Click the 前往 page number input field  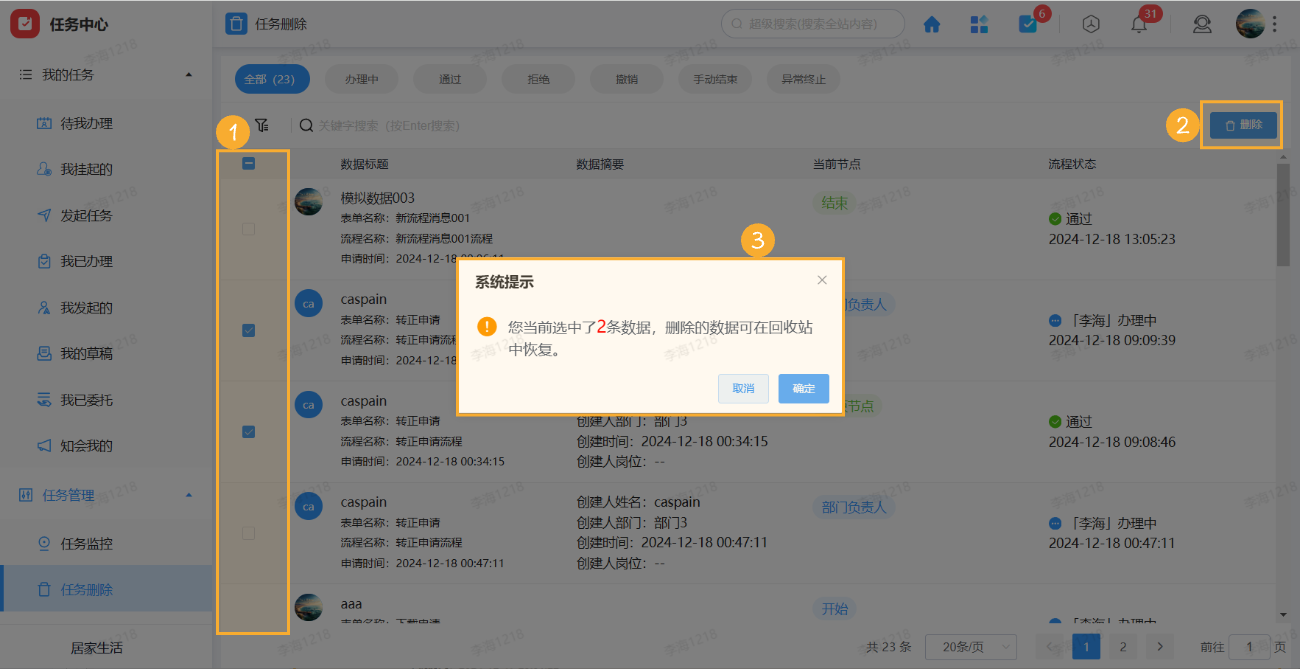1247,646
